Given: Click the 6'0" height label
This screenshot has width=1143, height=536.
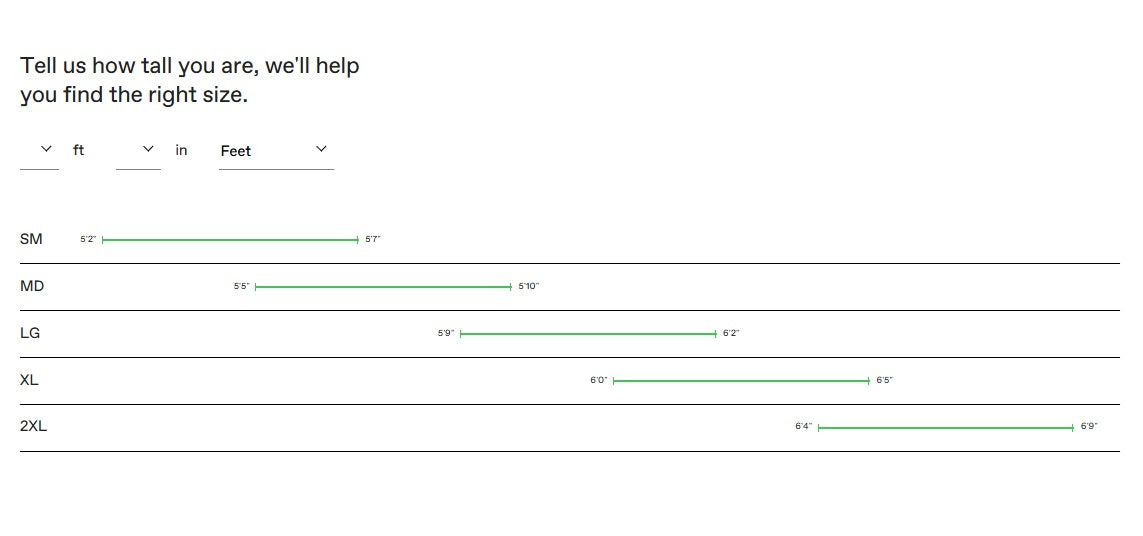Looking at the screenshot, I should [598, 381].
